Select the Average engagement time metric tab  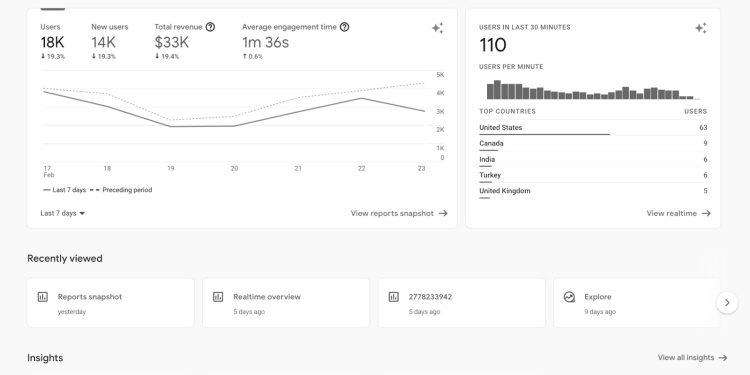(295, 41)
